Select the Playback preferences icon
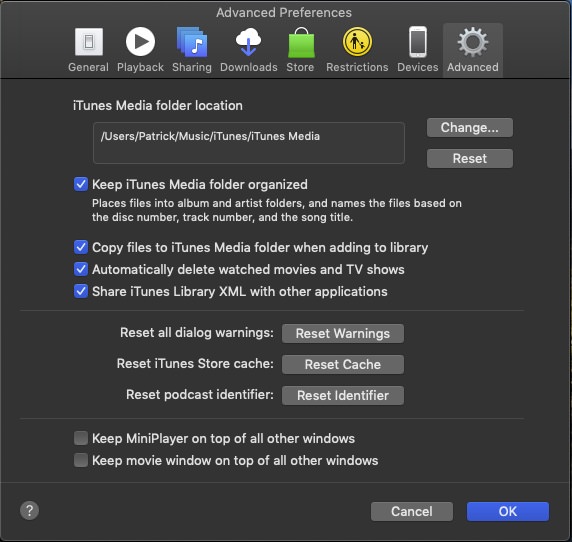Screen dimensions: 572x542 pyautogui.click(x=140, y=42)
